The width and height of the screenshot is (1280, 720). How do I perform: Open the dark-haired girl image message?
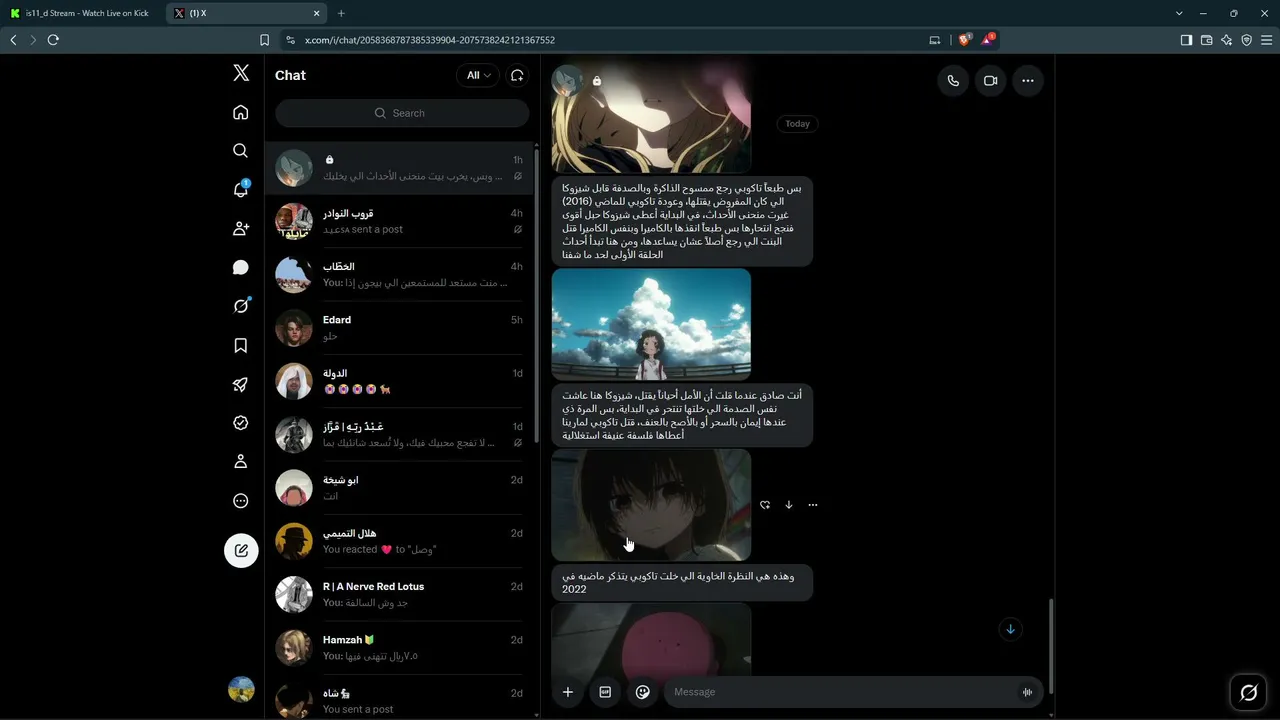[651, 505]
